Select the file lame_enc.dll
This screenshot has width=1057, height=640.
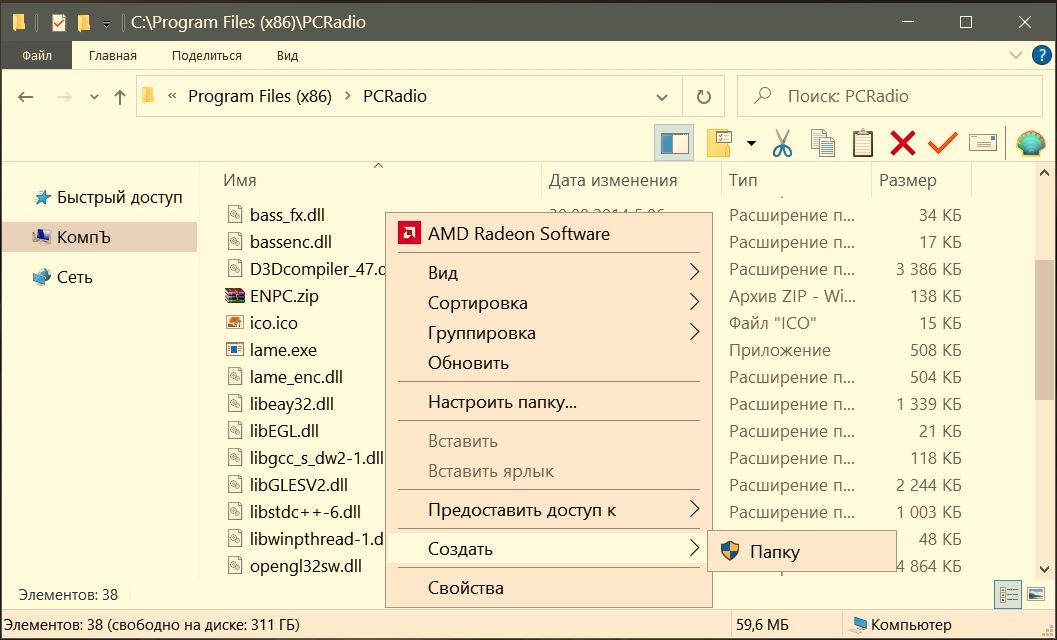click(296, 377)
